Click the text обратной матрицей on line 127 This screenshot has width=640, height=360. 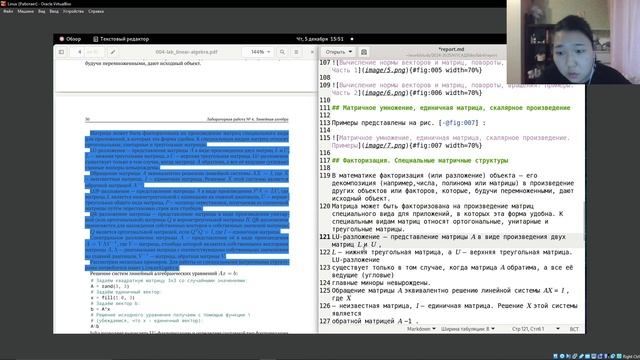tap(363, 321)
